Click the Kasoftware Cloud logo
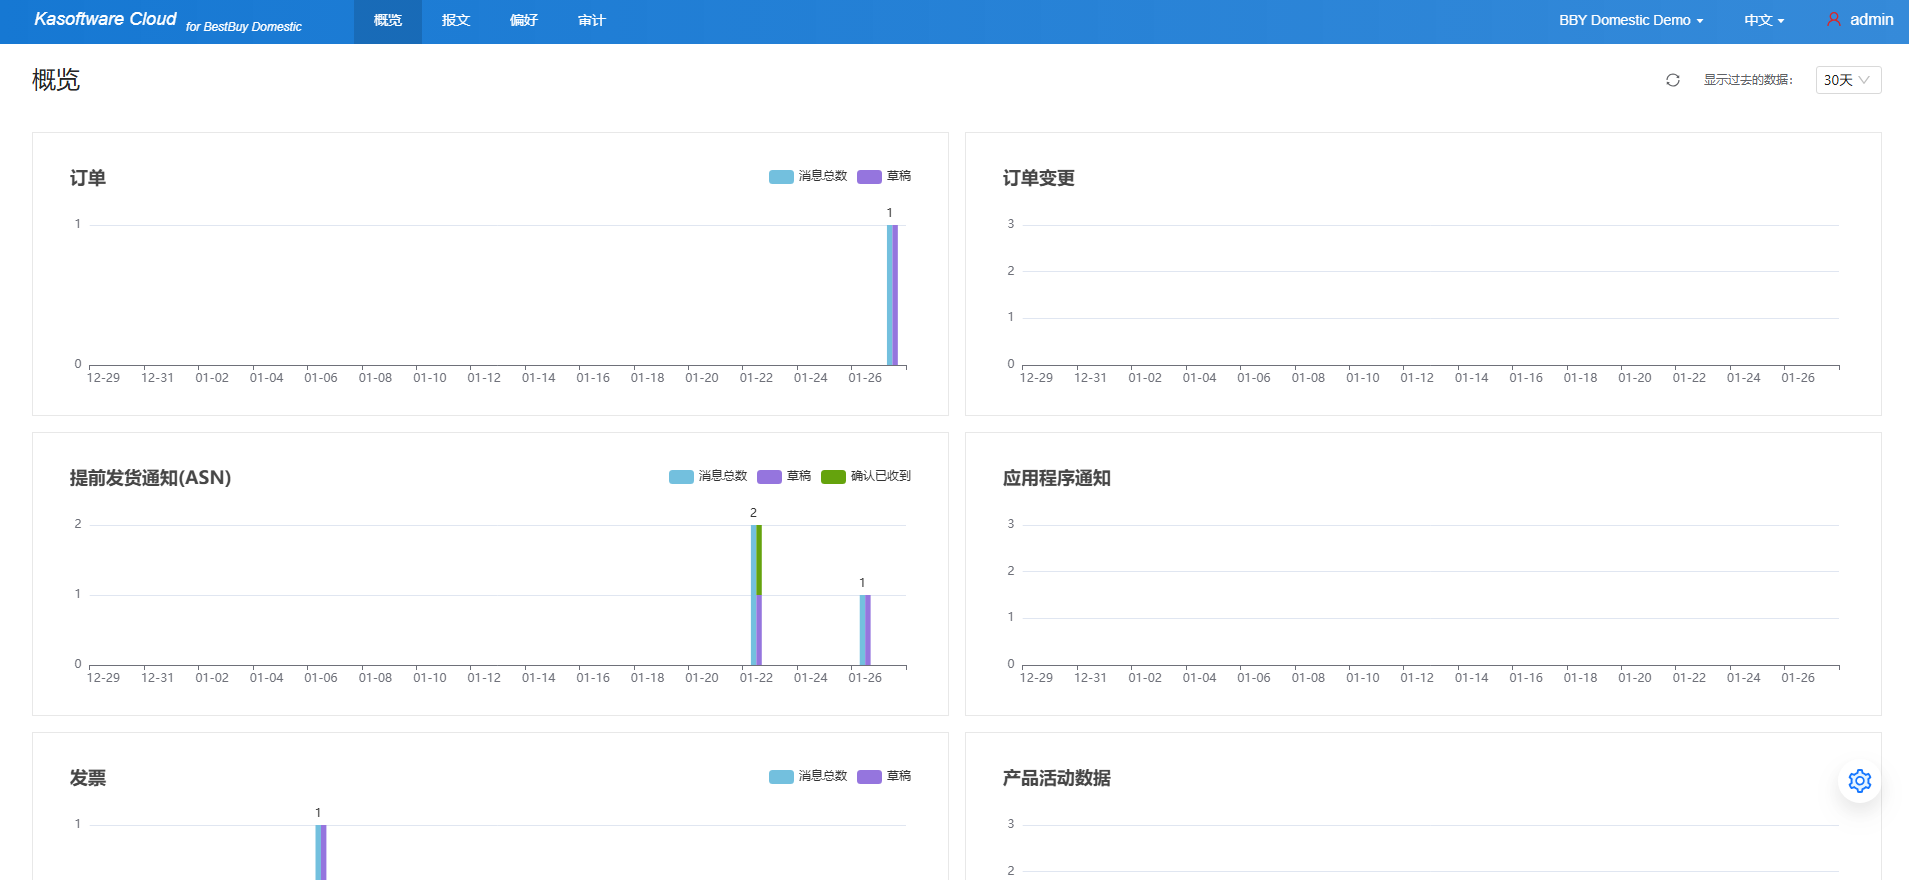The width and height of the screenshot is (1909, 880). coord(105,20)
